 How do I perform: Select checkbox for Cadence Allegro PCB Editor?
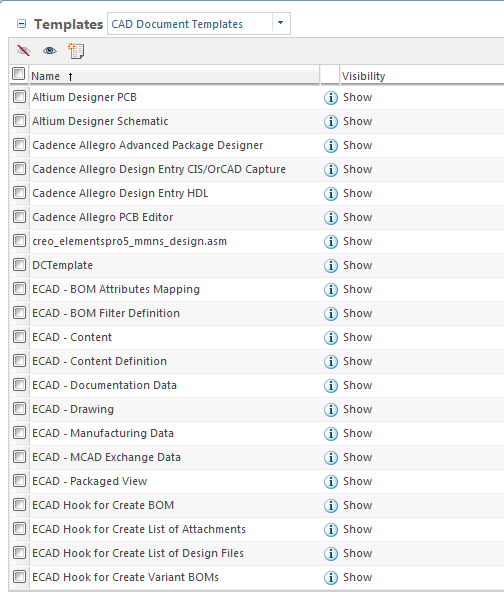point(19,217)
